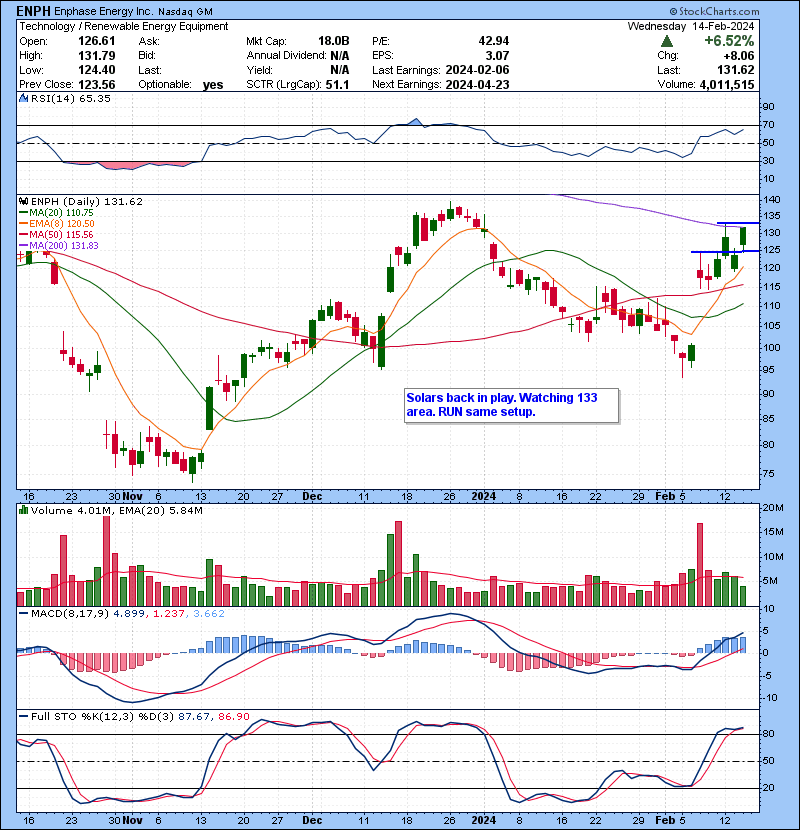Select the Low value 124.40
The height and width of the screenshot is (830, 800).
(x=96, y=70)
